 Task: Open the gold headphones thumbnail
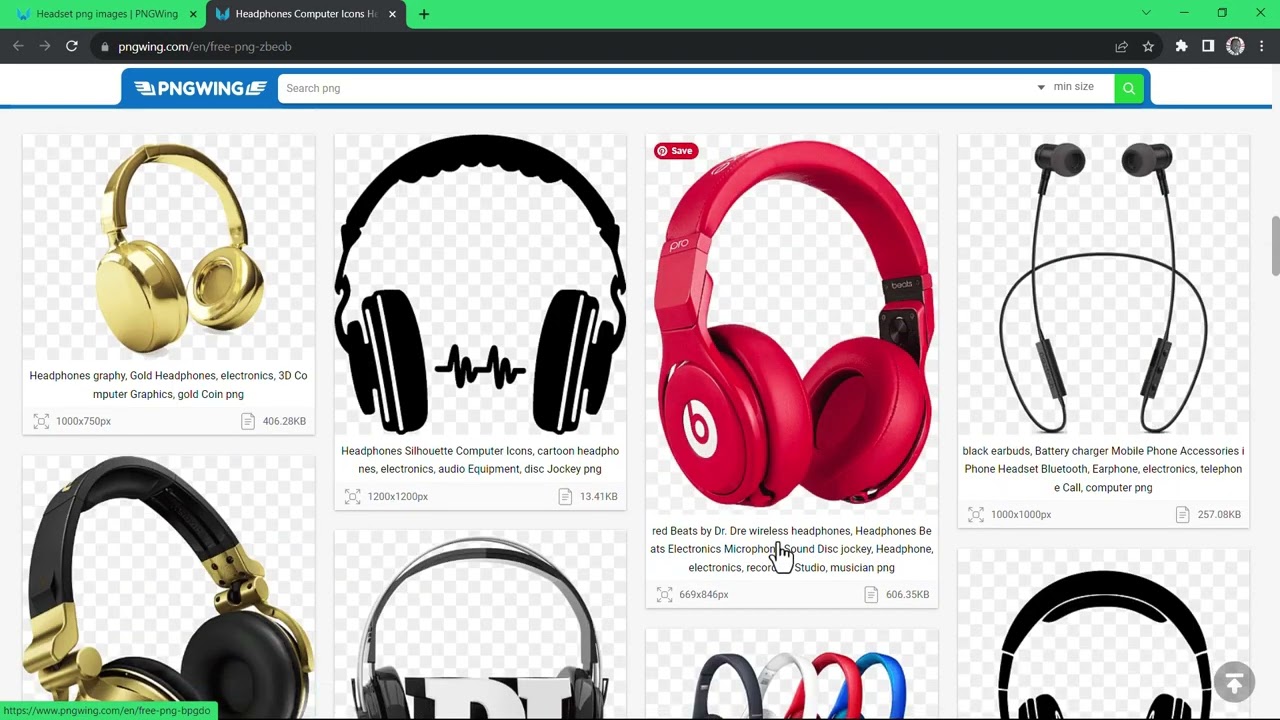169,247
